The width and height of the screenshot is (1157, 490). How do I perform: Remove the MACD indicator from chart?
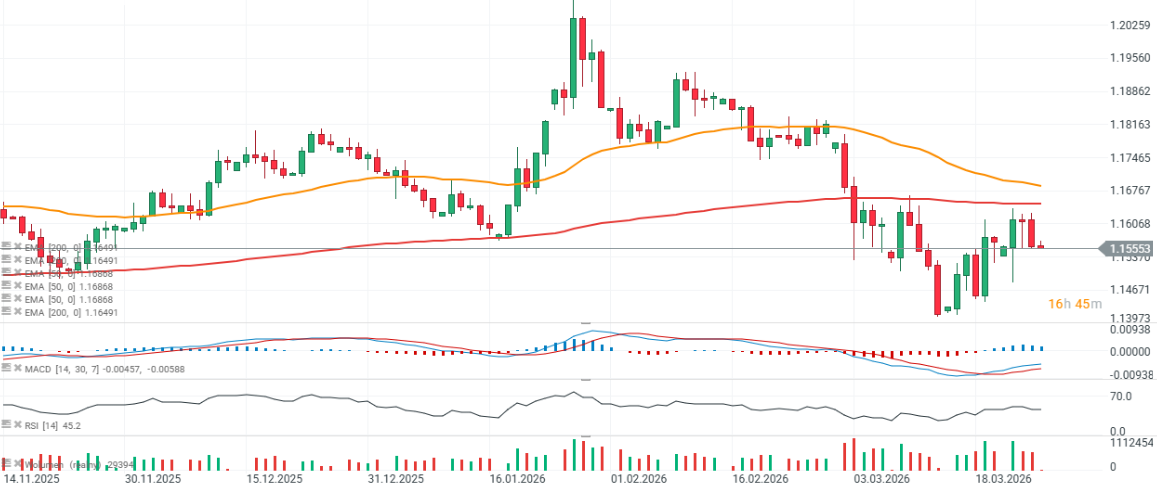click(x=17, y=369)
